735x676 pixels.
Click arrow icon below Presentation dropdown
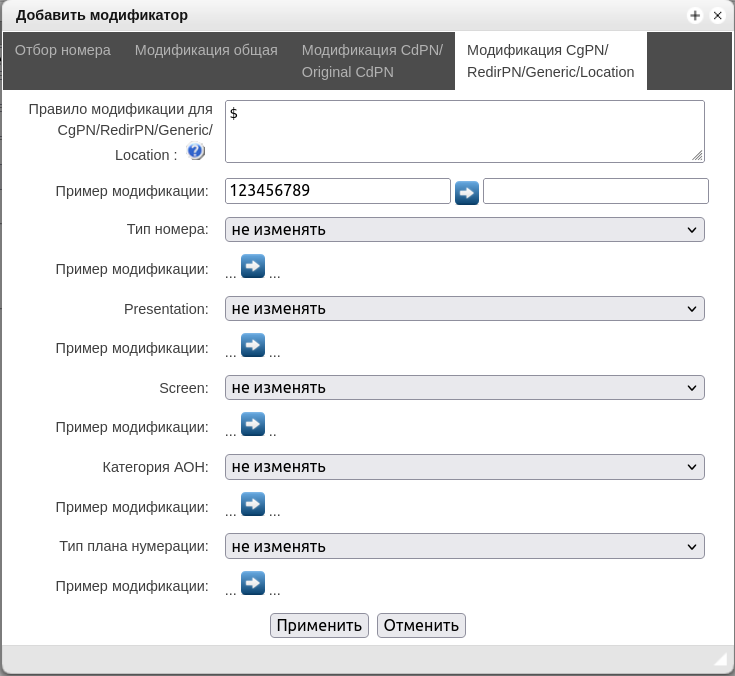(253, 346)
